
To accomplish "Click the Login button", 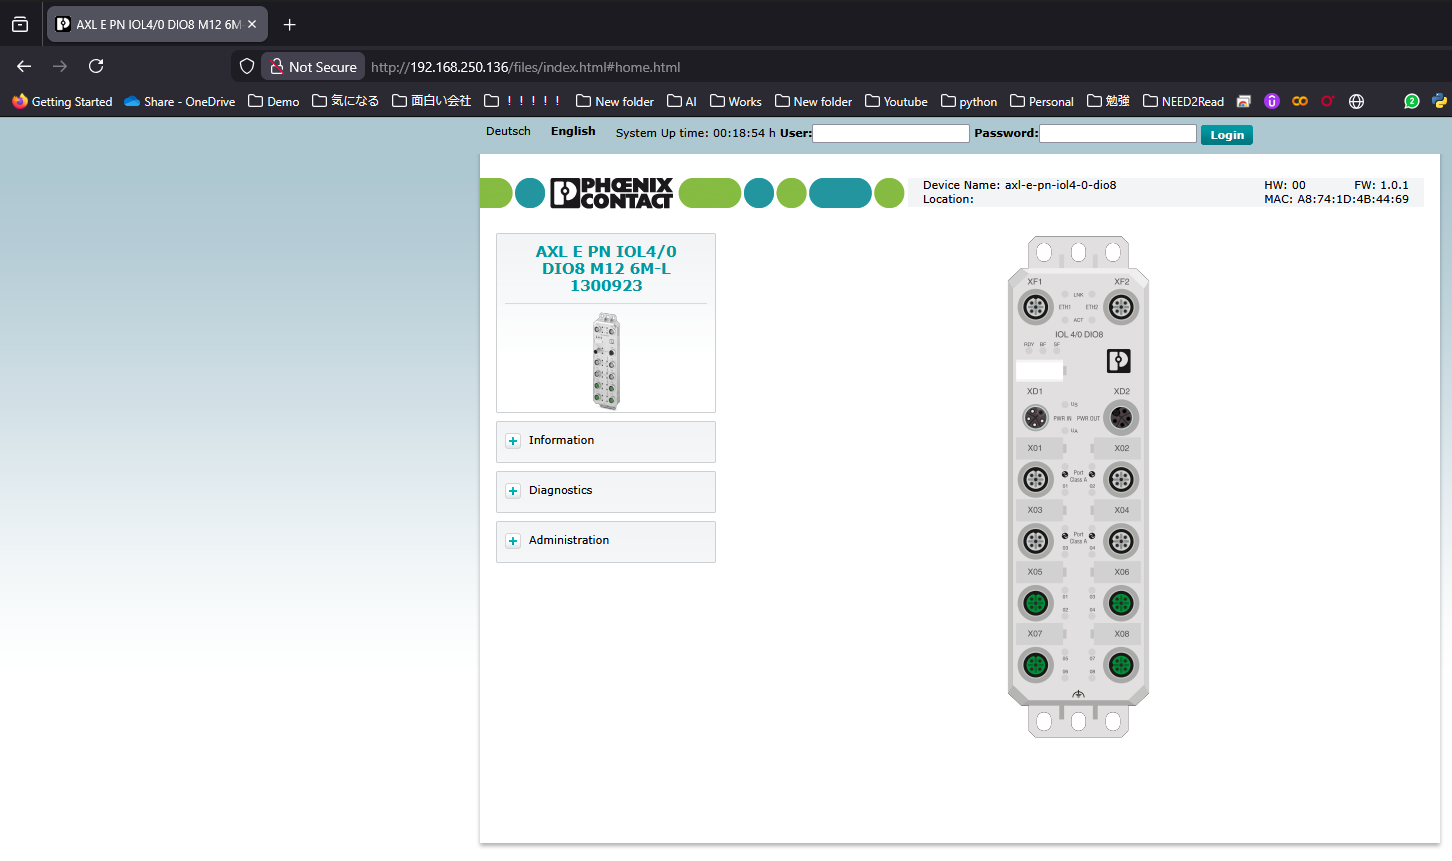I will 1226,135.
